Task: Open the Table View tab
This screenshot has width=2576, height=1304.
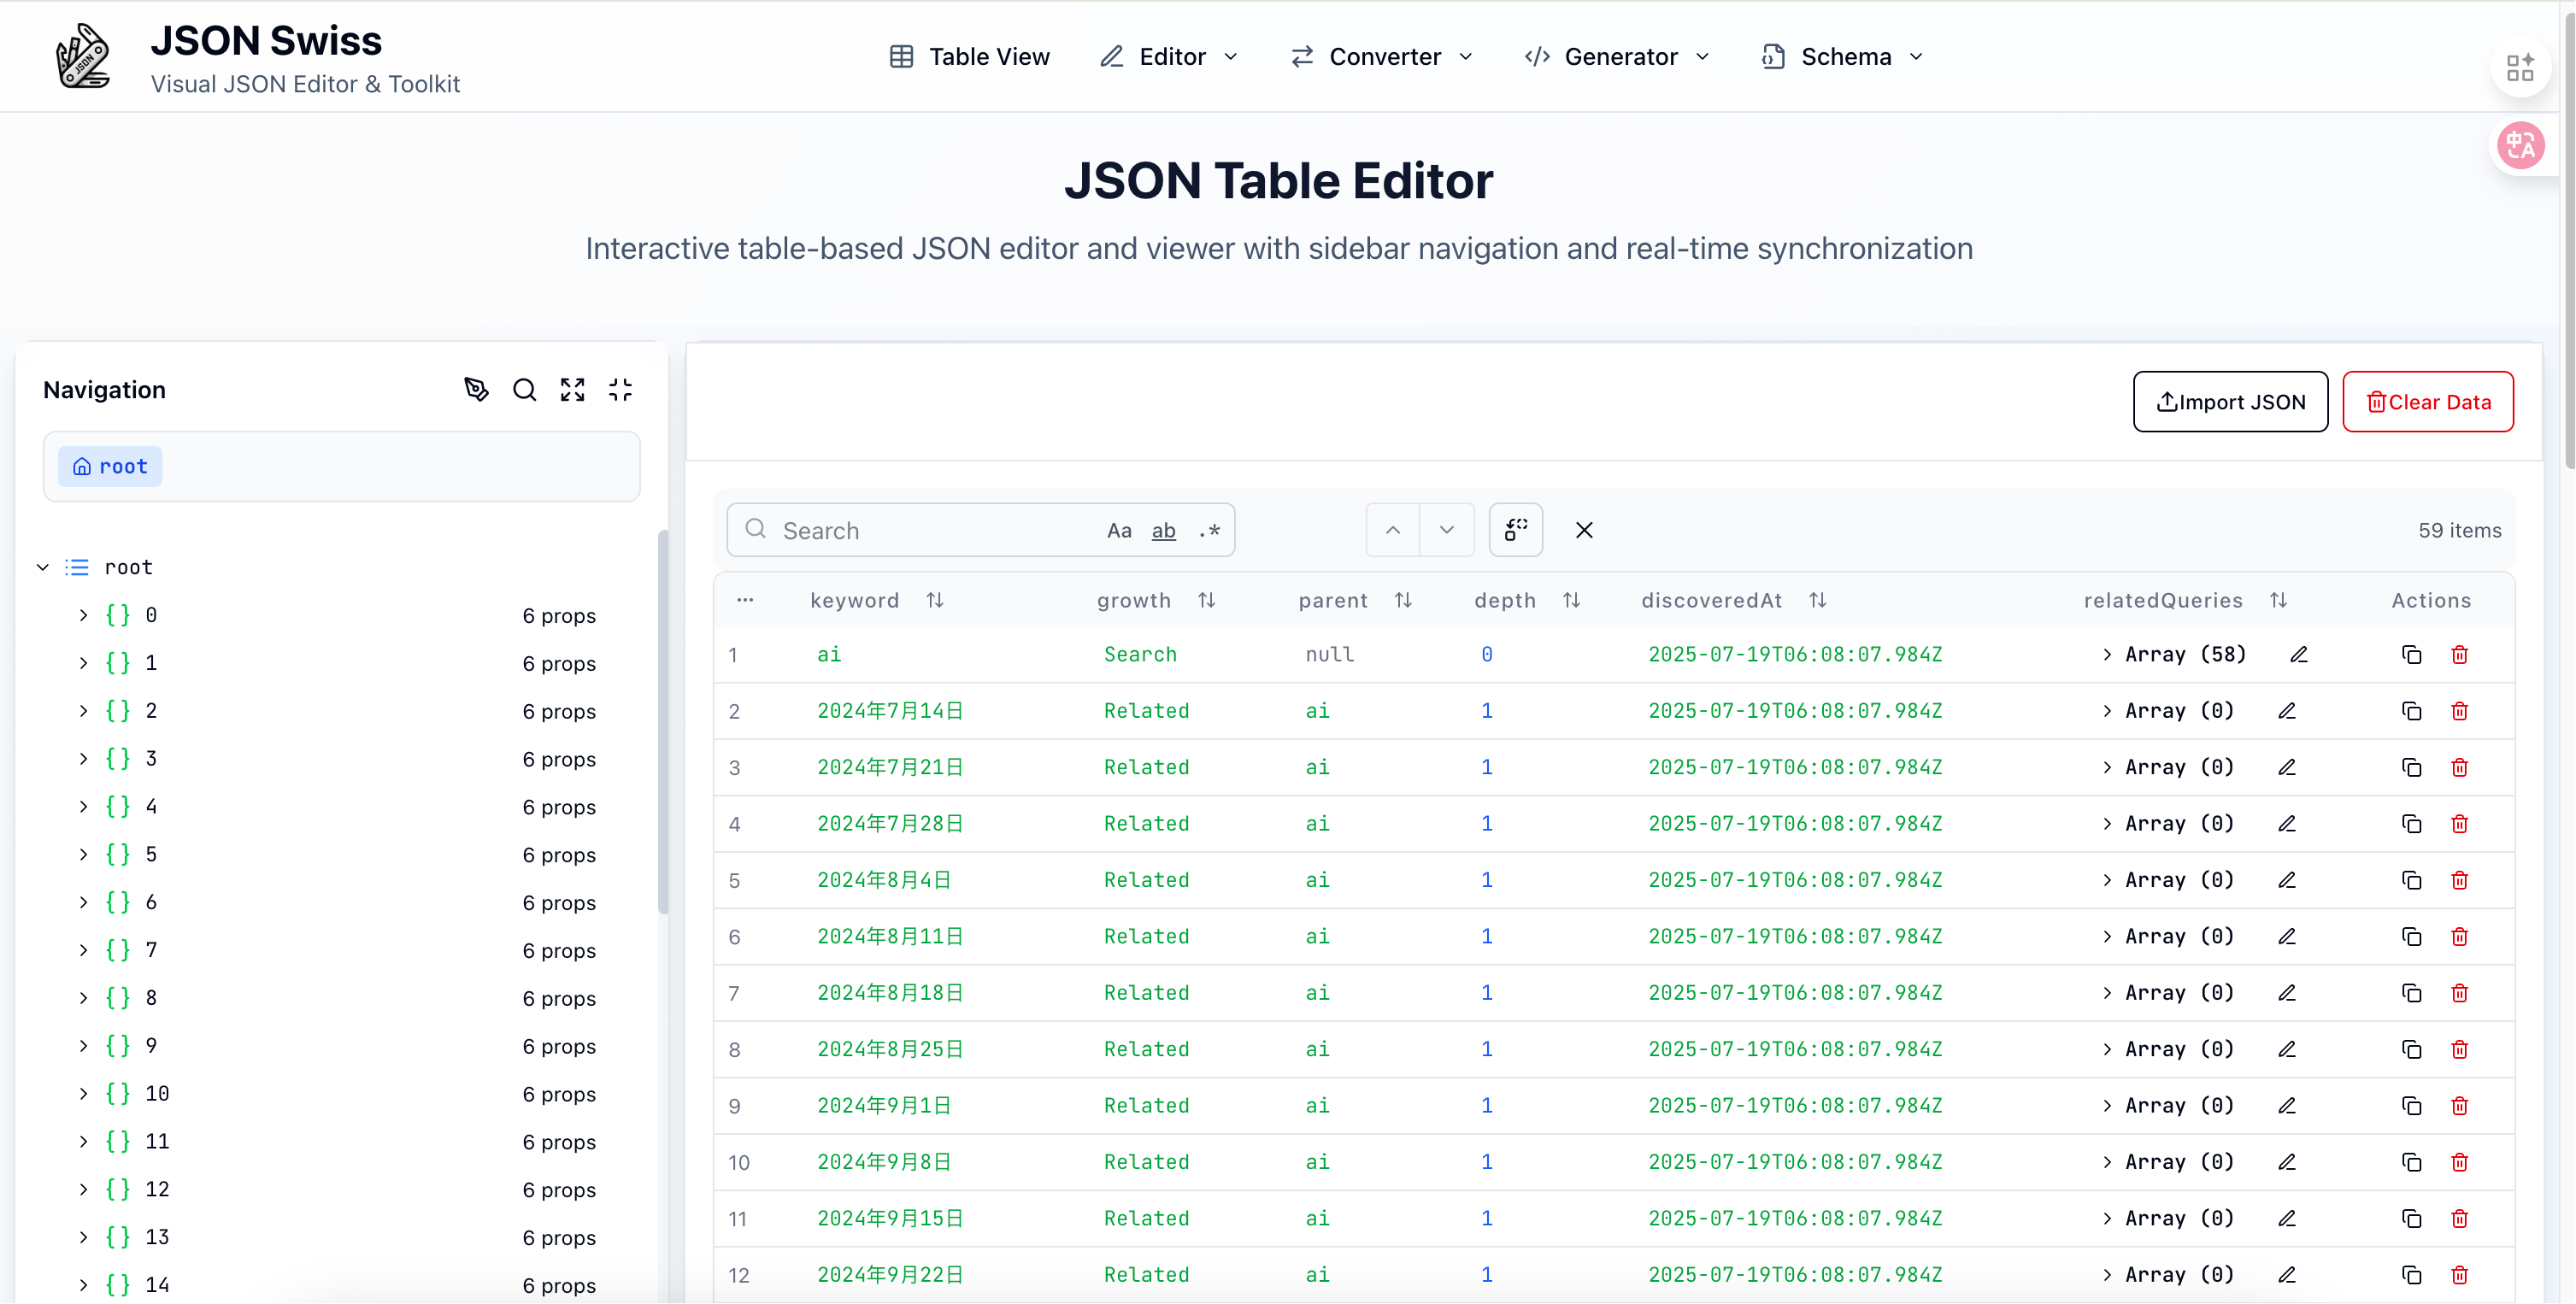Action: tap(969, 57)
